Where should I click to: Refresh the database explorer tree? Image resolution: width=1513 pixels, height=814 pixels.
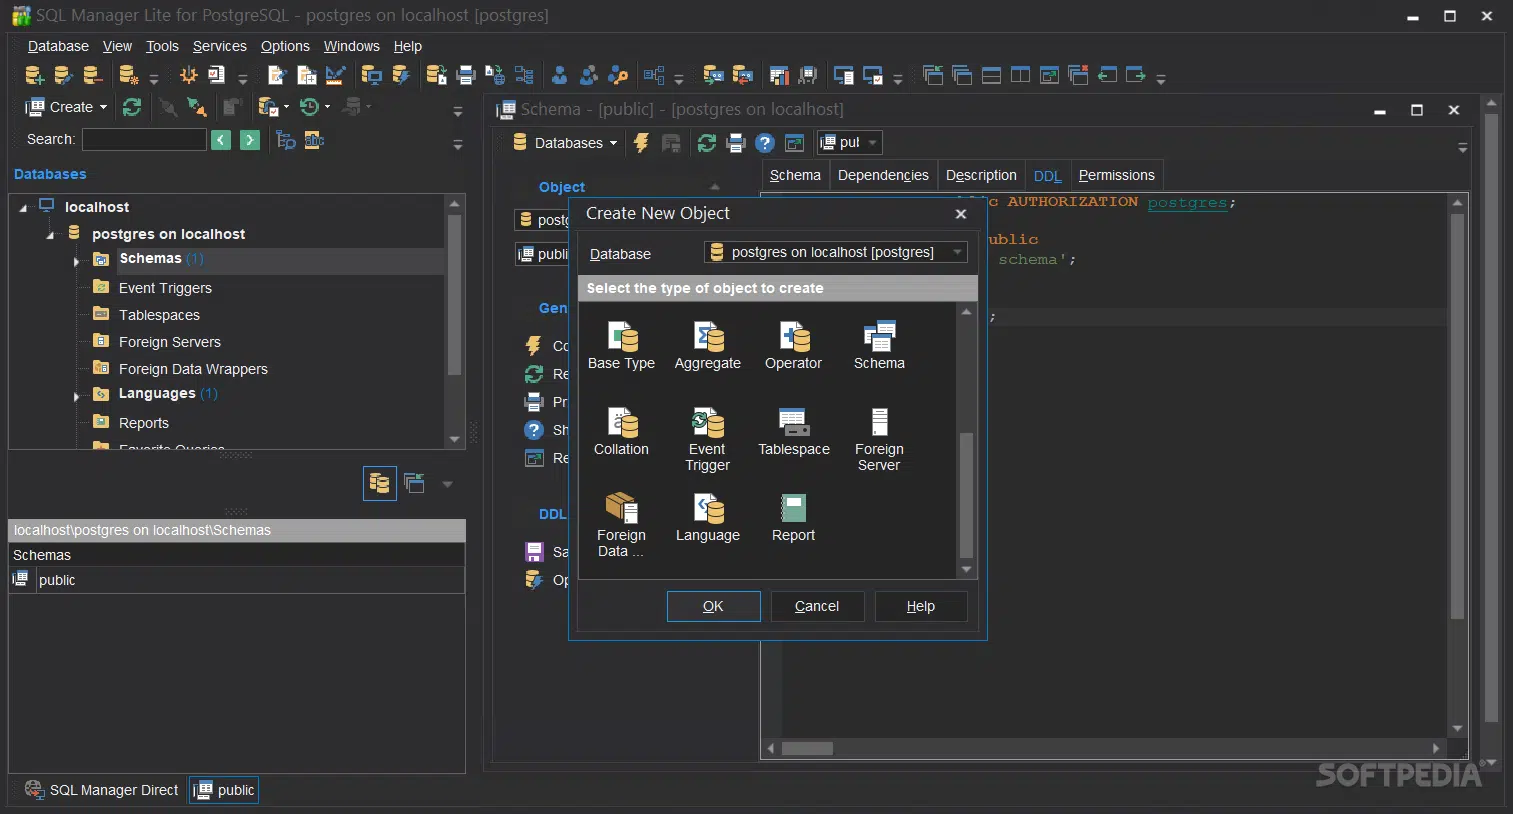pyautogui.click(x=132, y=107)
